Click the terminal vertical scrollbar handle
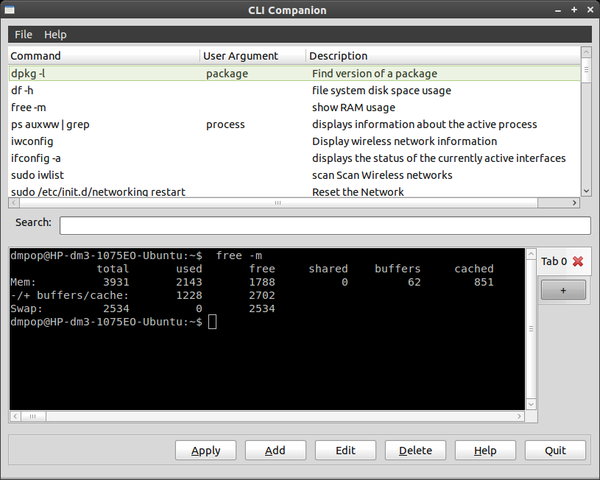The image size is (600, 480). [531, 329]
